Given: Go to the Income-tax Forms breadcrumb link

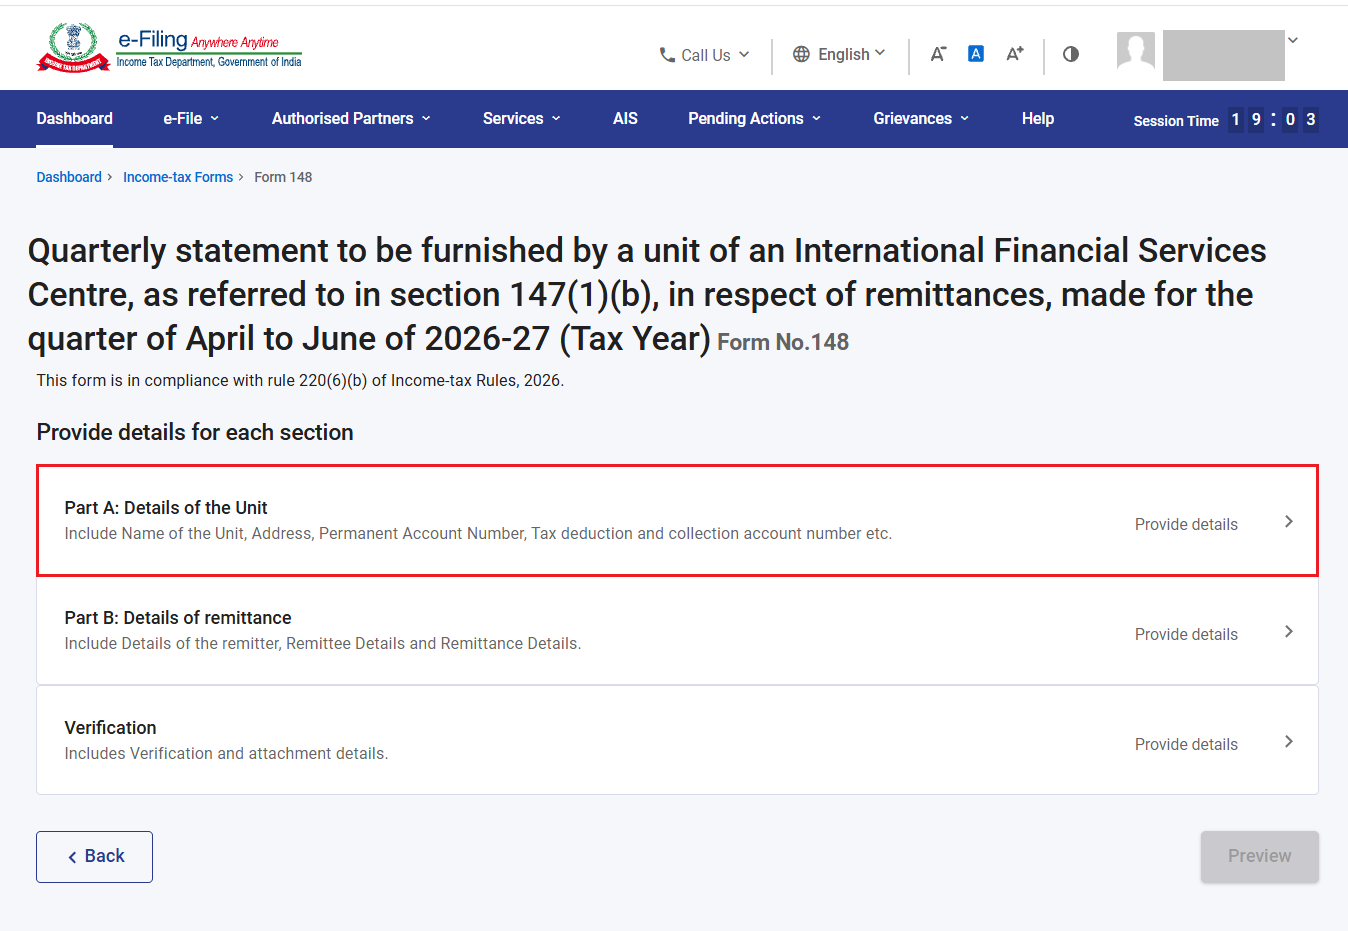Looking at the screenshot, I should 178,177.
